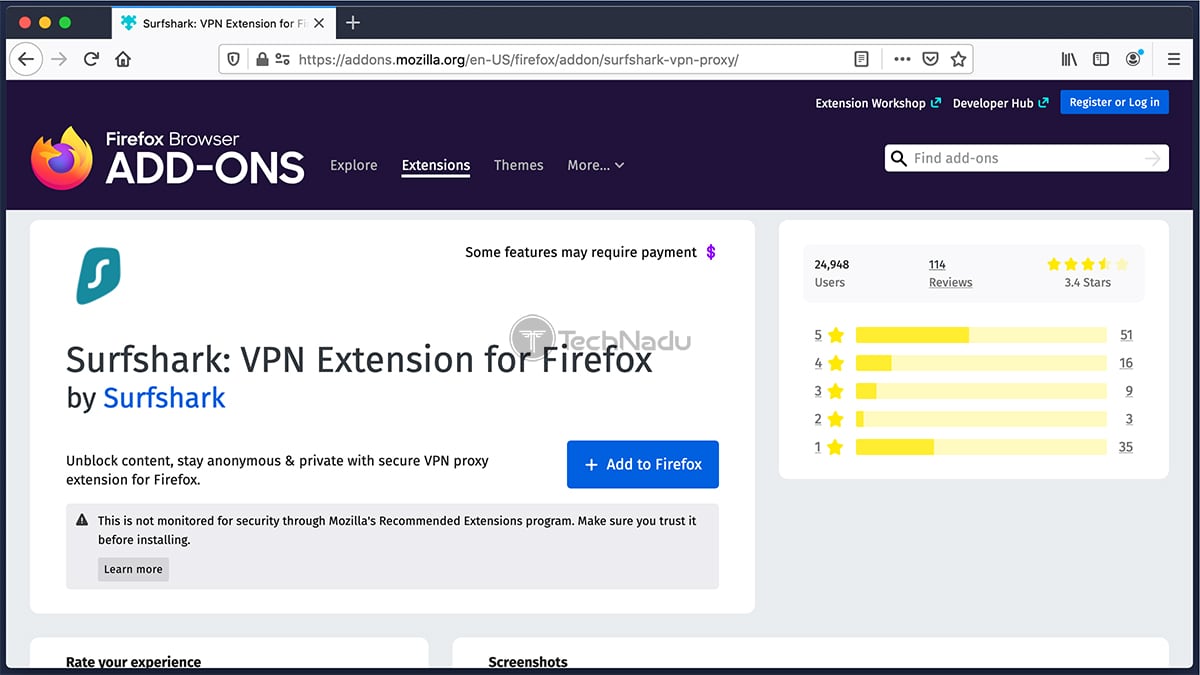
Task: Filter reviews by 1 star row
Action: tap(973, 447)
